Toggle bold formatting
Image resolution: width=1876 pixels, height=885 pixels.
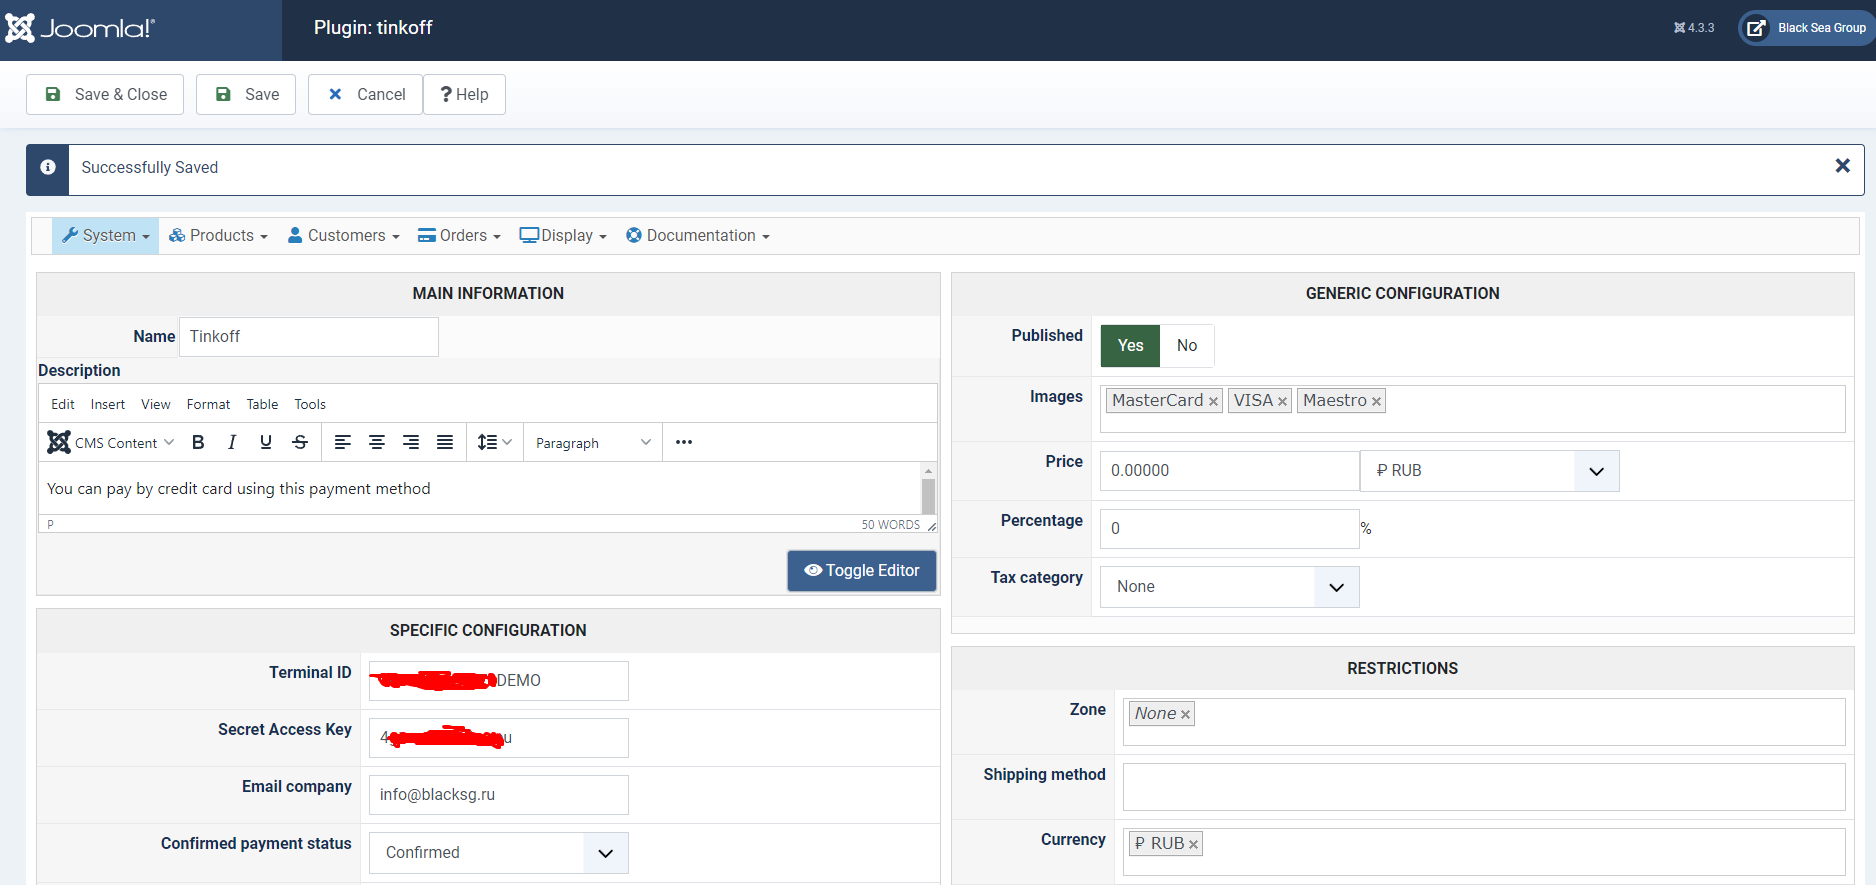pos(198,442)
